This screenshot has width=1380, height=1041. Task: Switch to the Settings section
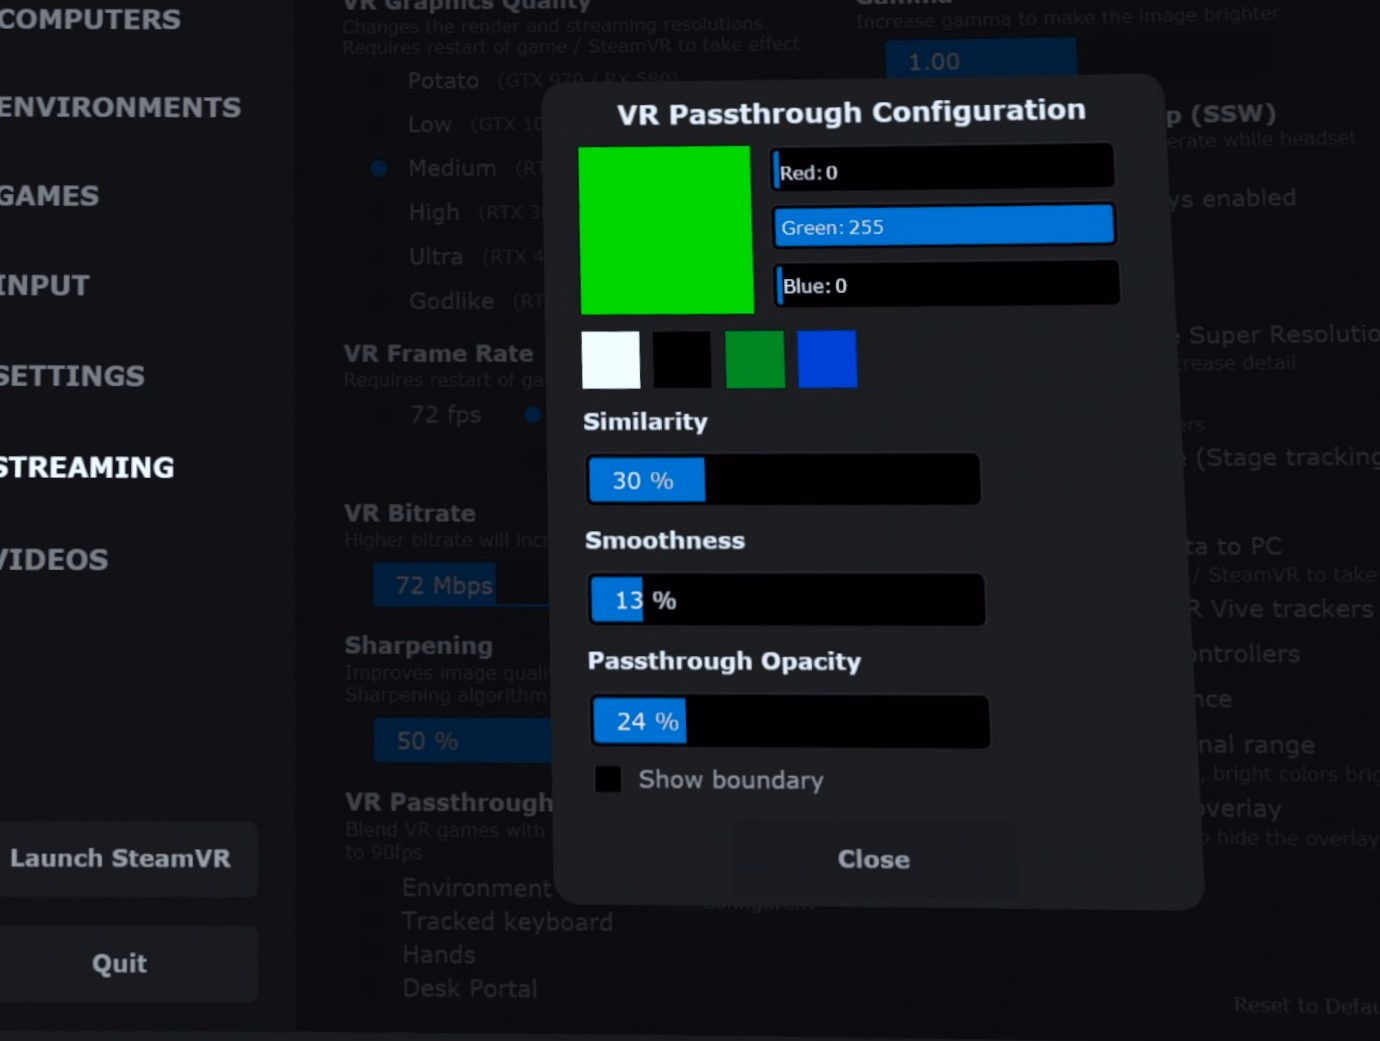pyautogui.click(x=72, y=376)
